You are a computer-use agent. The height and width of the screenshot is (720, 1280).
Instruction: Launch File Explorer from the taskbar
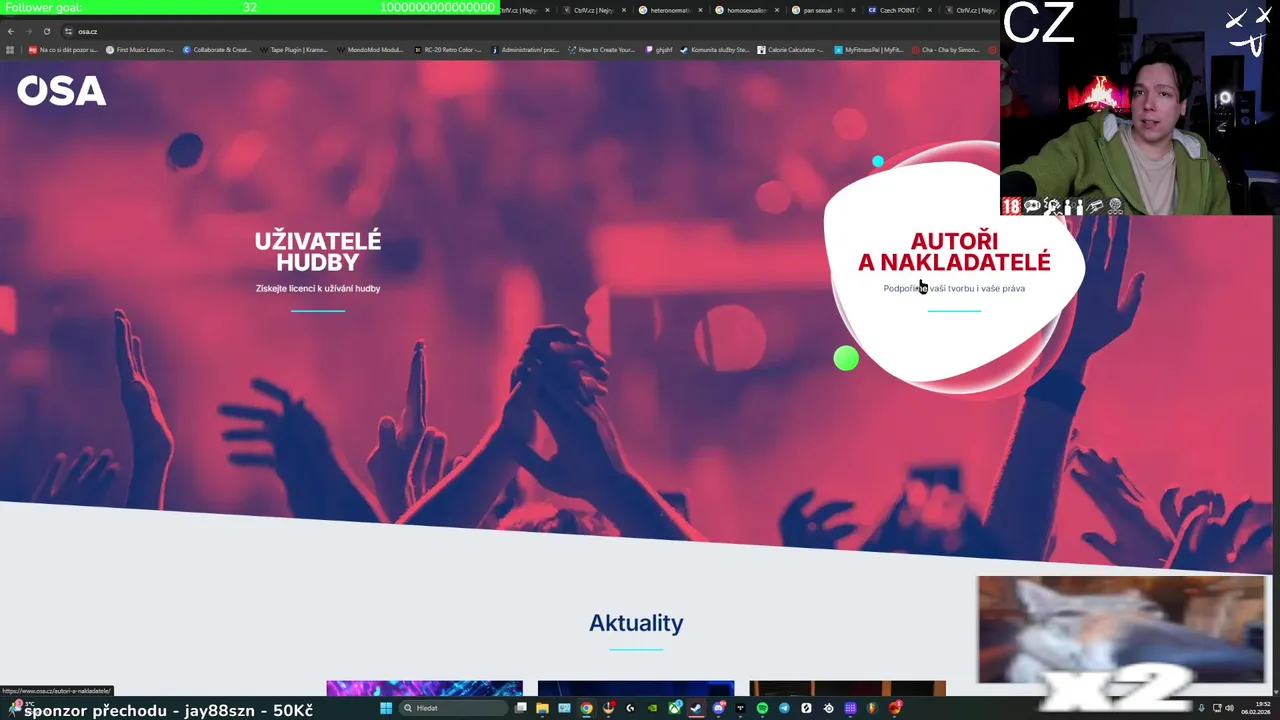[x=542, y=708]
